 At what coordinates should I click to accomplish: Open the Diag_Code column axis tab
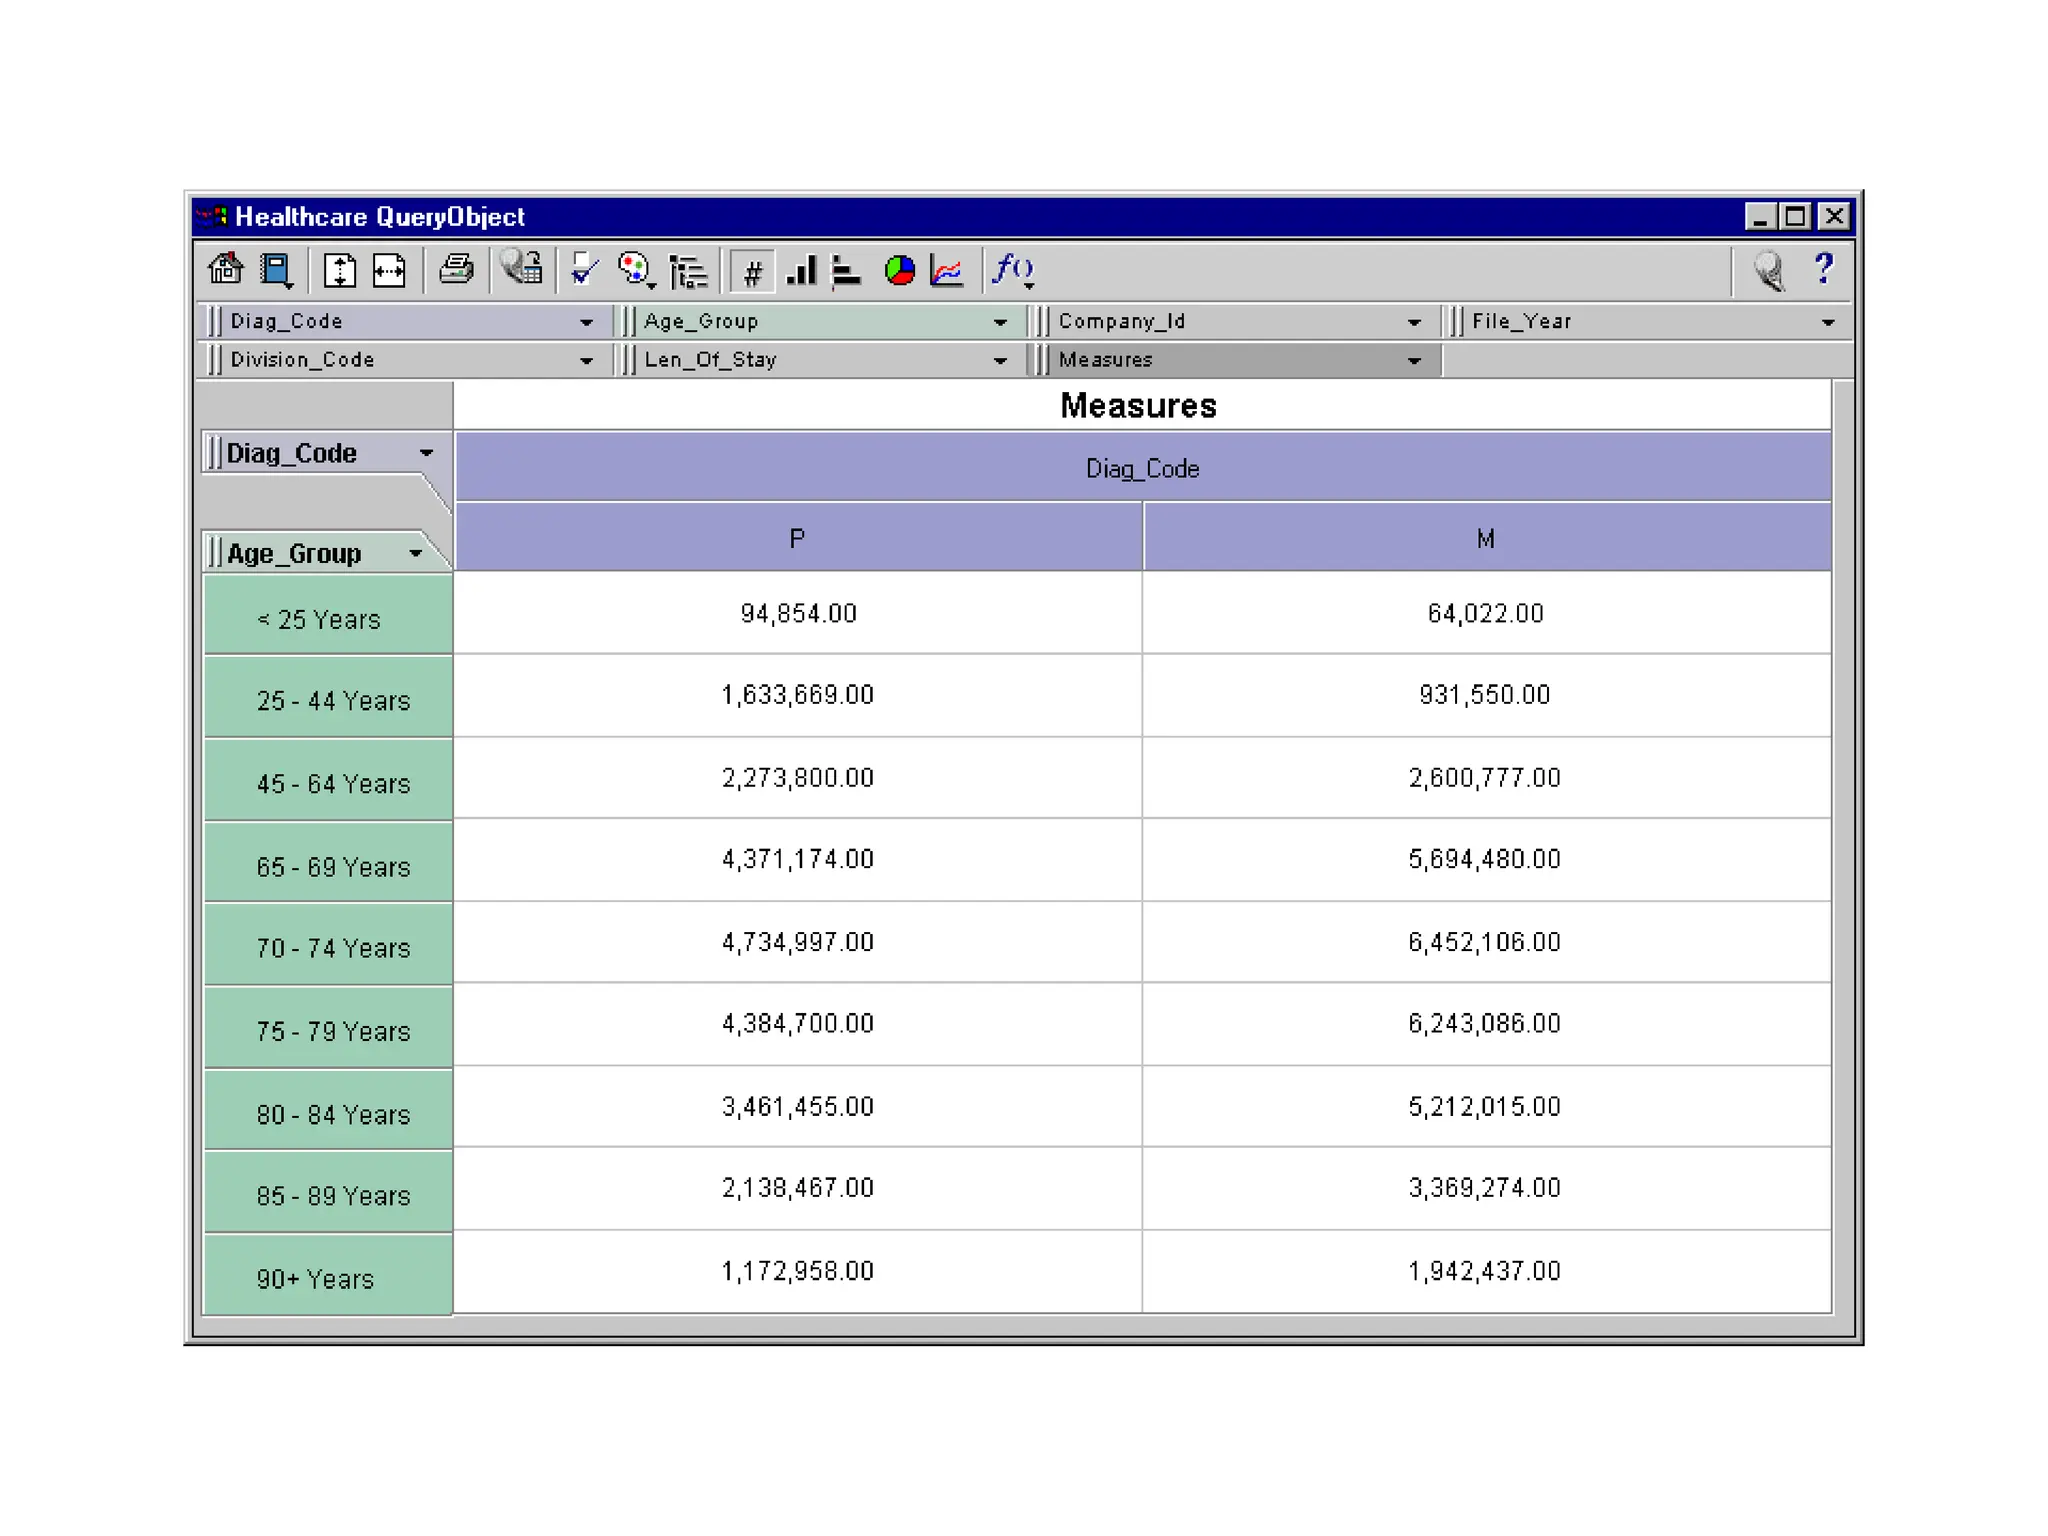319,453
